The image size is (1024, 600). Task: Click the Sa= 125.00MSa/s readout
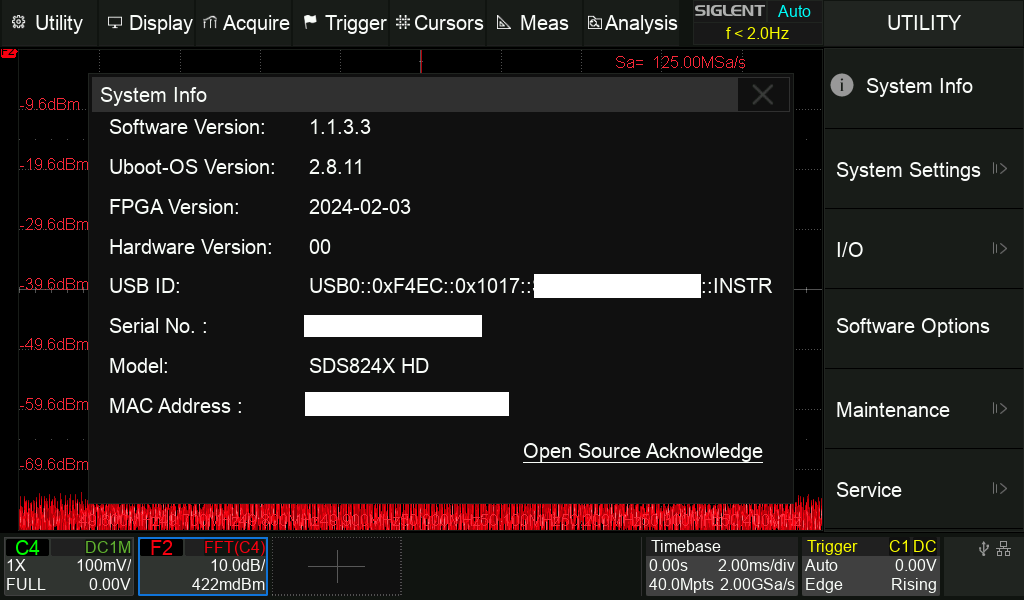point(680,63)
